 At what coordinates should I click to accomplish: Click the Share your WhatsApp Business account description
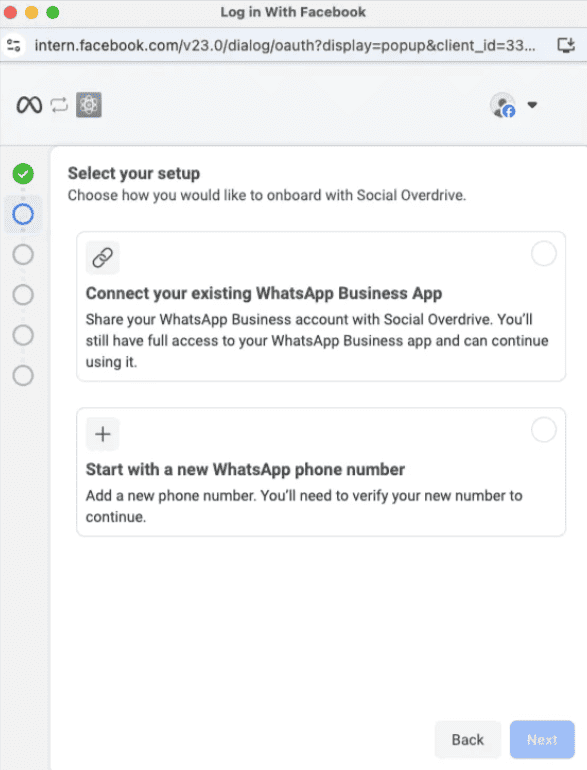[x=317, y=341]
